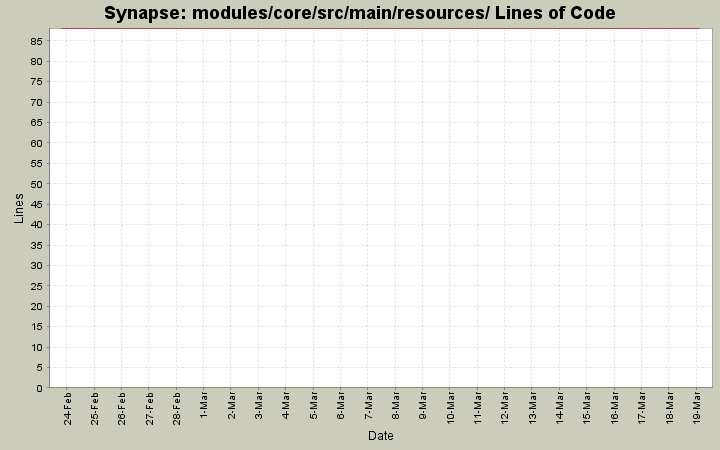The height and width of the screenshot is (450, 720).
Task: Click the '25-Feb' date tick label
Action: point(95,408)
